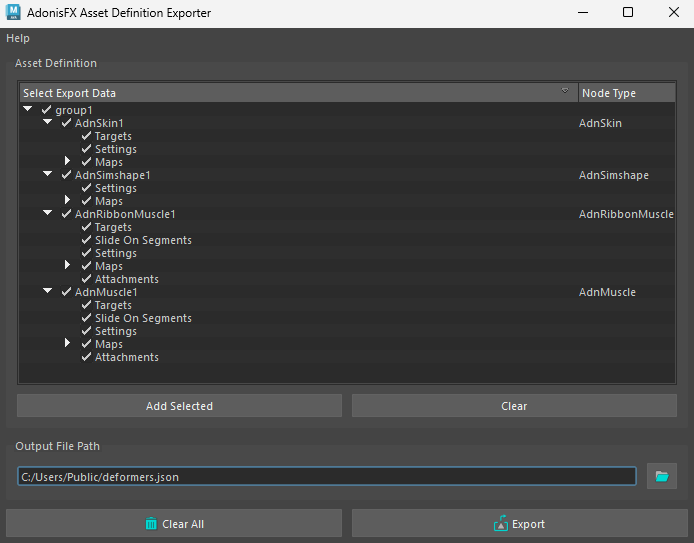Select the AdnSimshape1 row label
The image size is (694, 543).
click(x=113, y=175)
